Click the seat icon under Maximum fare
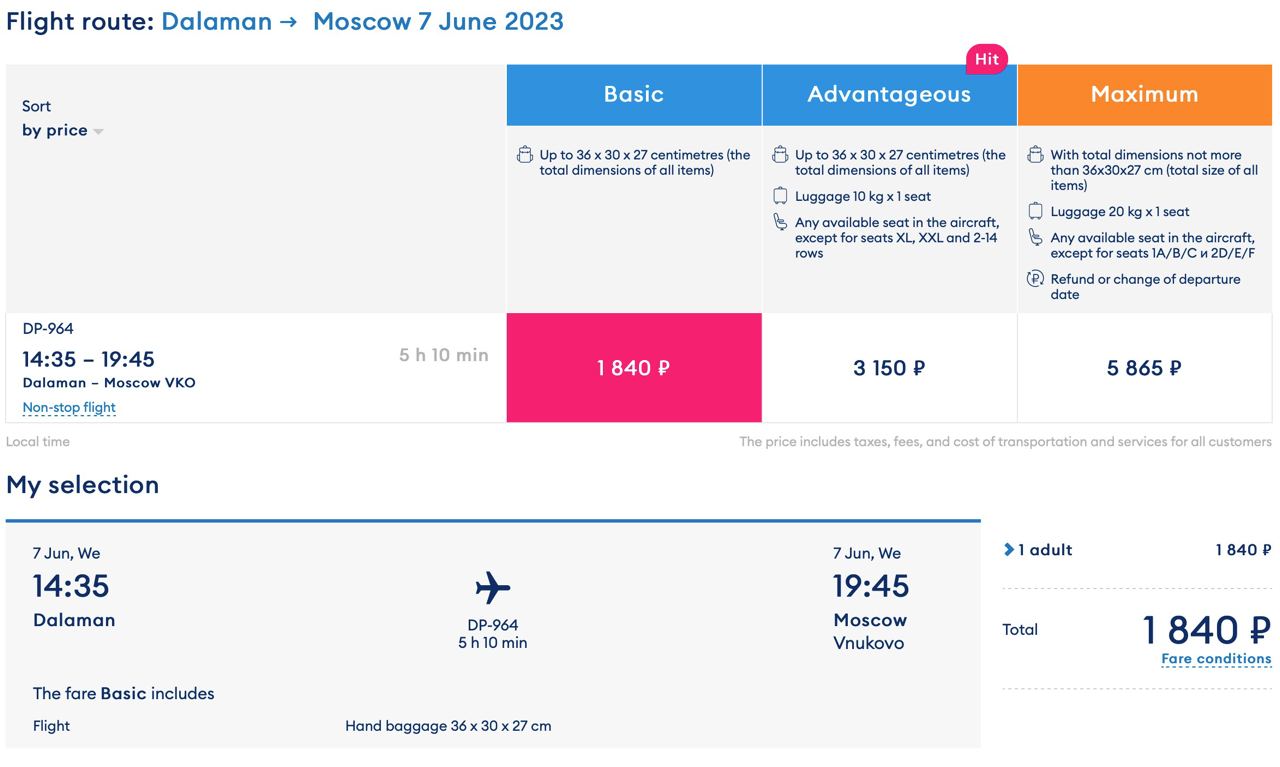The image size is (1280, 767). coord(1035,237)
